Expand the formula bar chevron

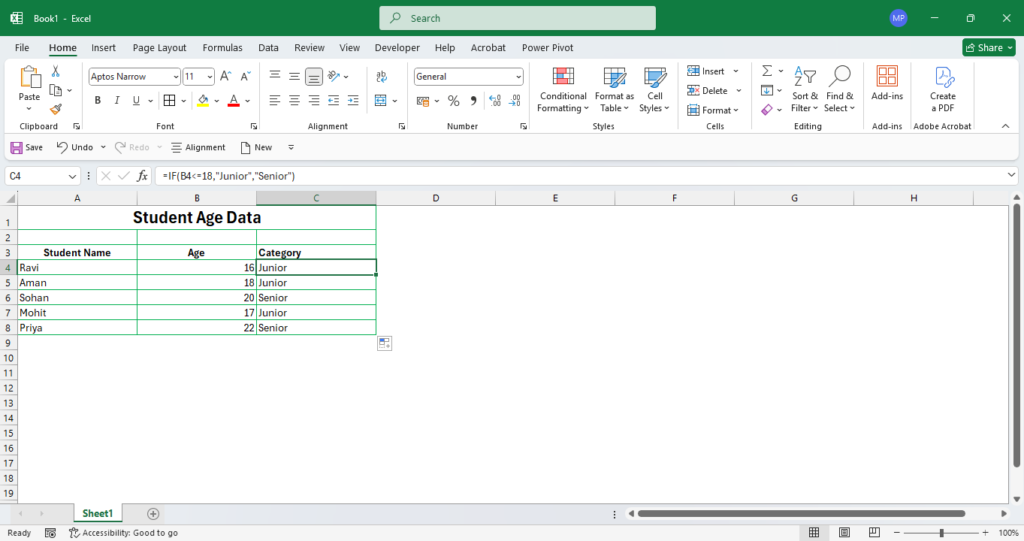click(x=1011, y=175)
